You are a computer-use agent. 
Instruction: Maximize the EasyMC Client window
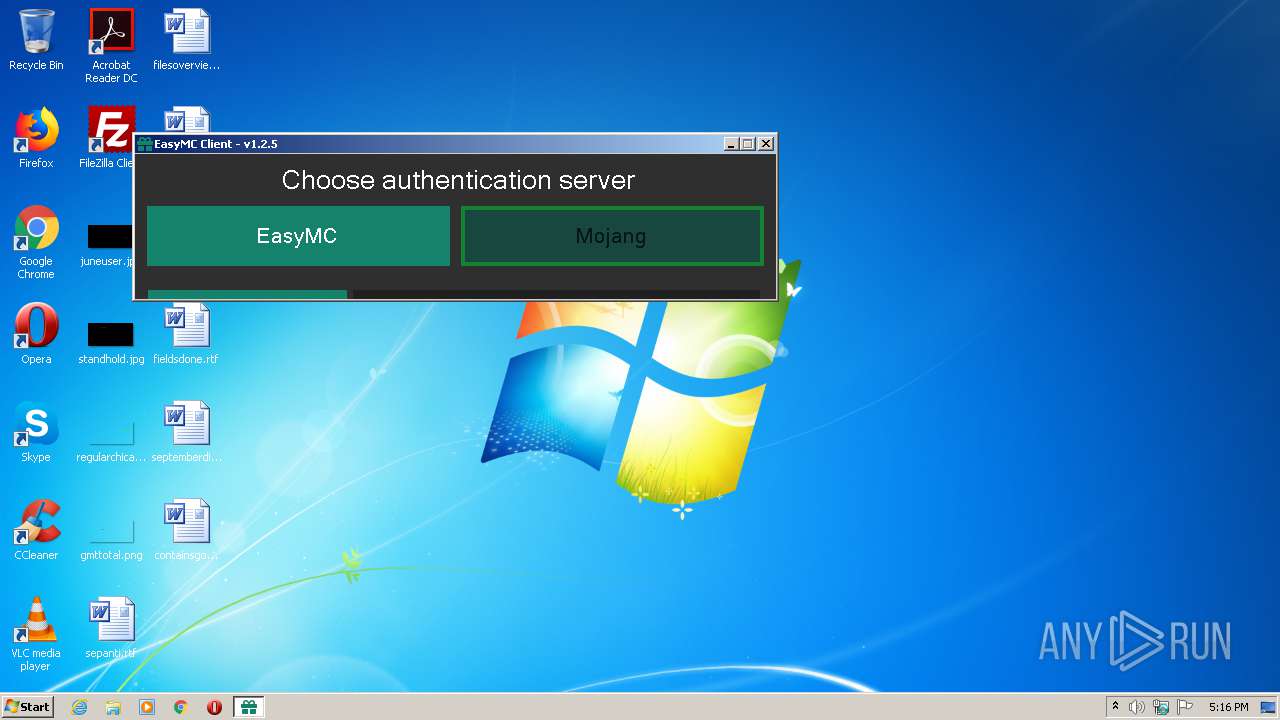point(748,144)
